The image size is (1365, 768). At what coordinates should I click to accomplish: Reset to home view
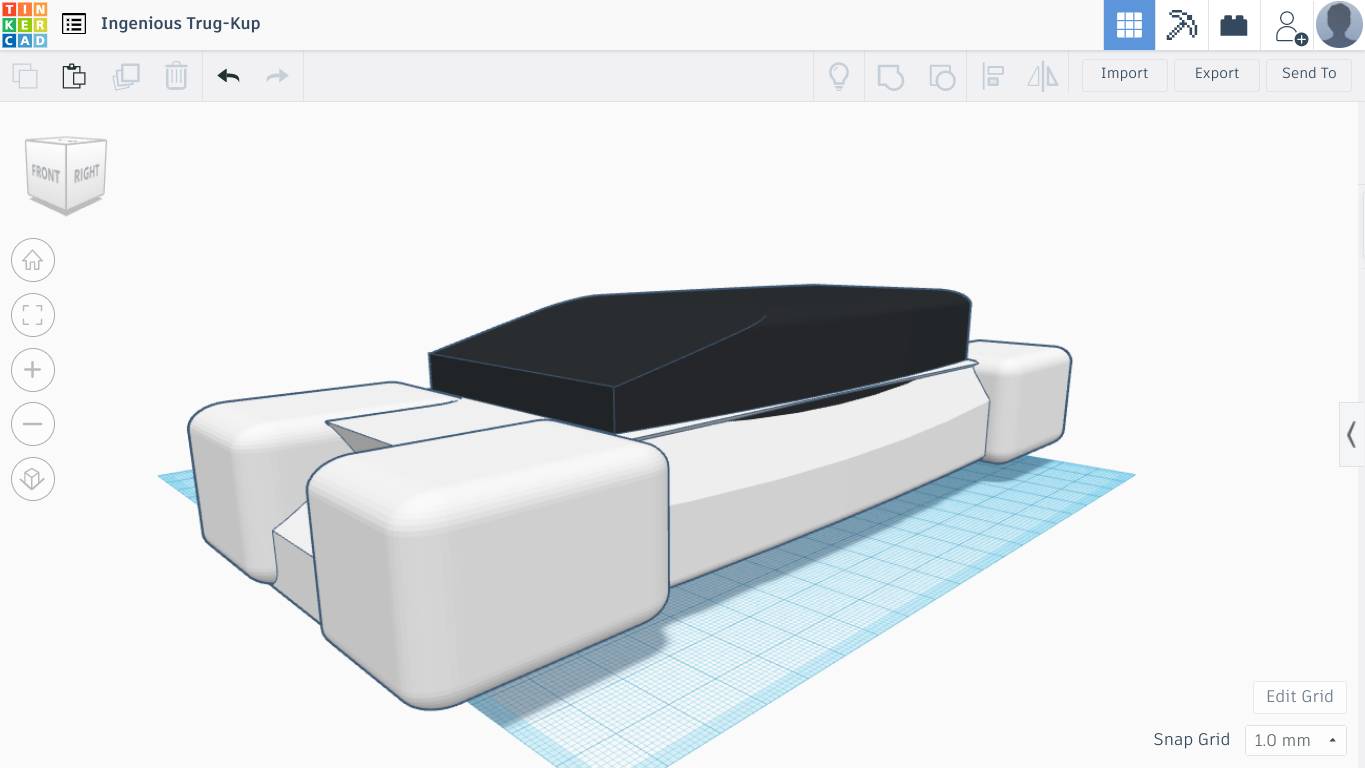[33, 261]
